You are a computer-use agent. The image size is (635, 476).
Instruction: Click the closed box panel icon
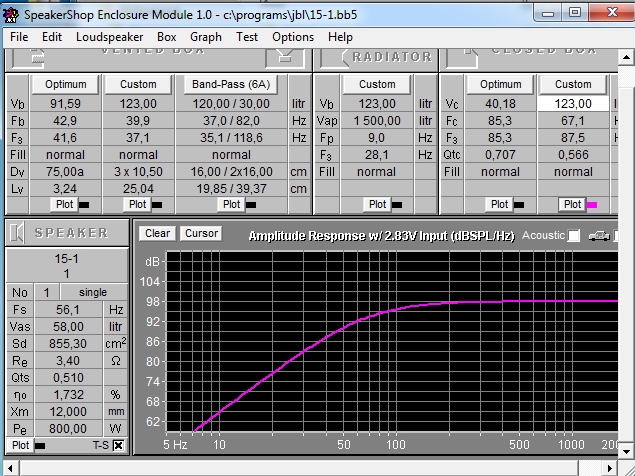tap(462, 59)
